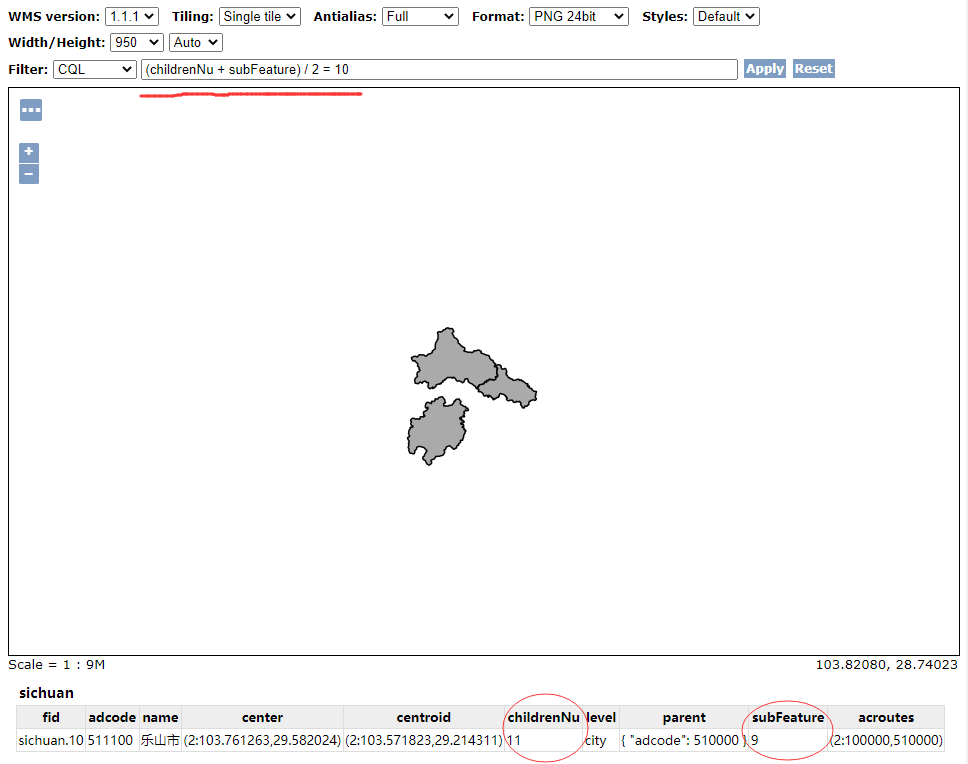
Task: Click the 乐山市 name cell
Action: click(160, 740)
